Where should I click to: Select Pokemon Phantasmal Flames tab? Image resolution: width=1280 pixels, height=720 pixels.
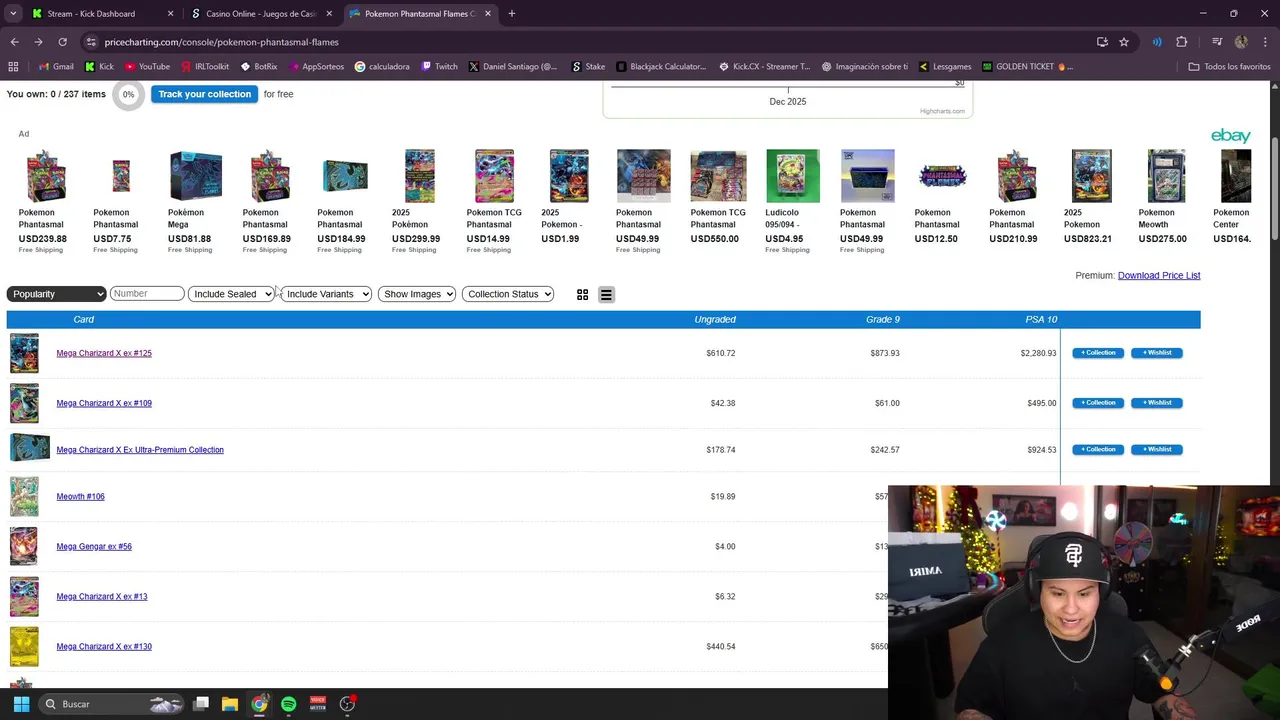pos(420,14)
